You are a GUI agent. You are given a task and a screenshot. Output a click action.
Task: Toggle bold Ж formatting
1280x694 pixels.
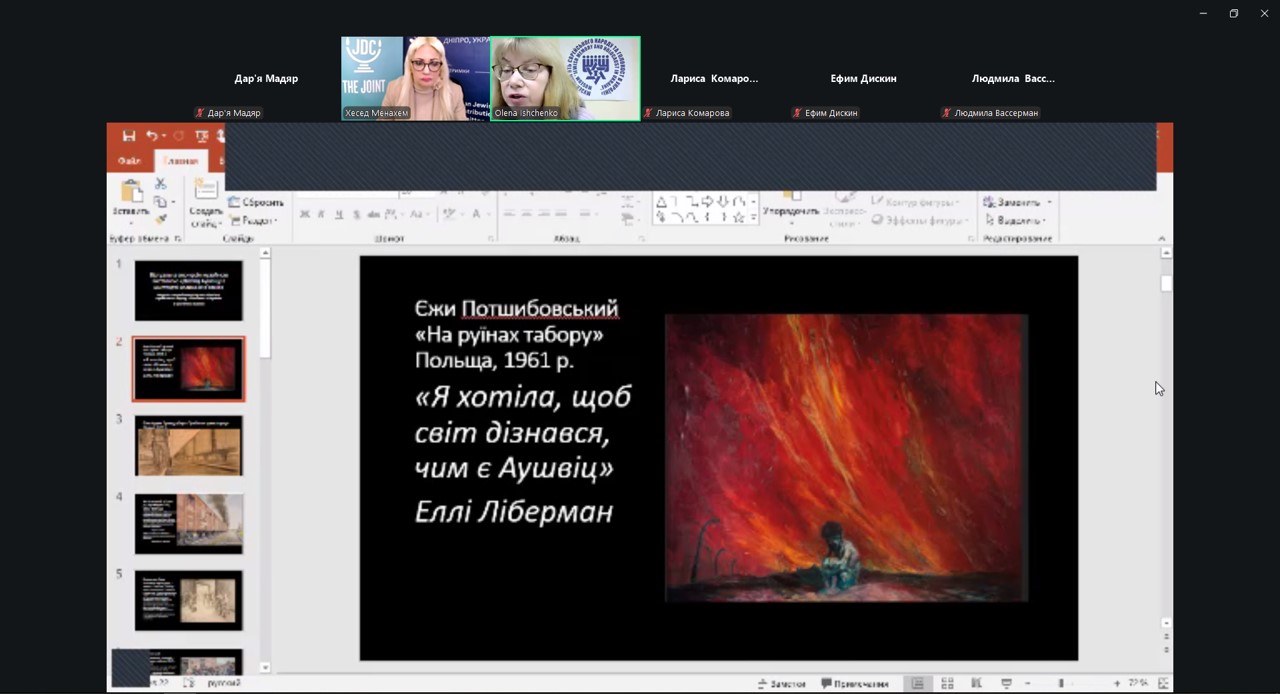click(305, 214)
